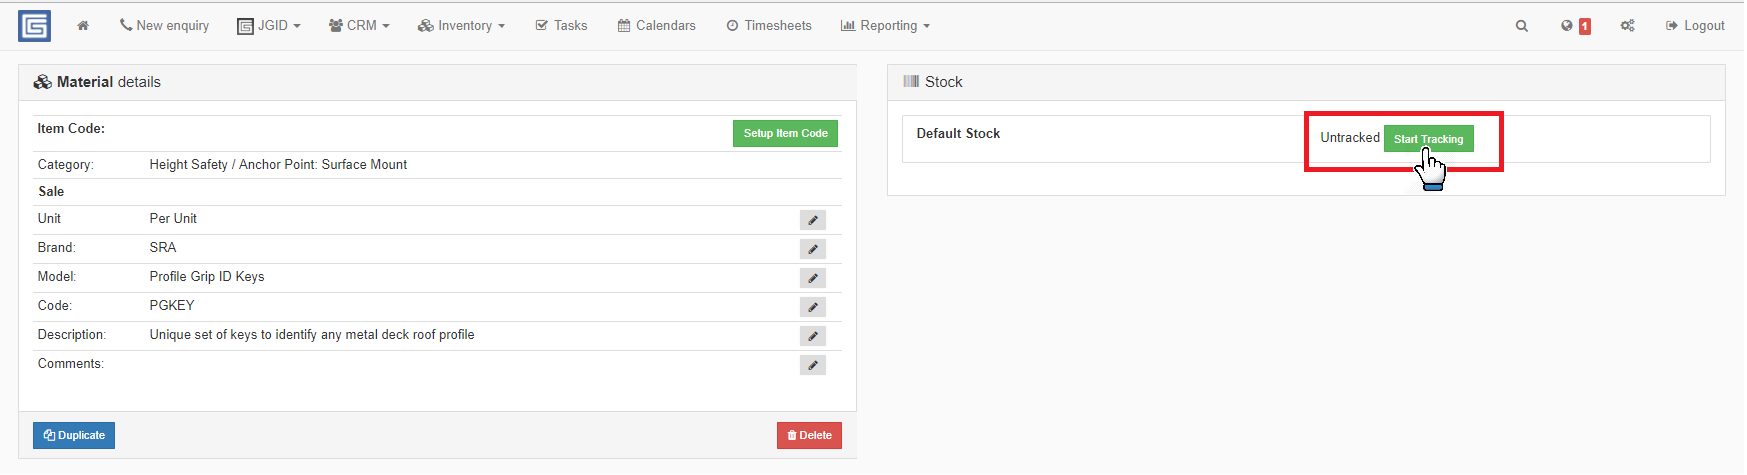Click the Setup Item Code button

785,134
